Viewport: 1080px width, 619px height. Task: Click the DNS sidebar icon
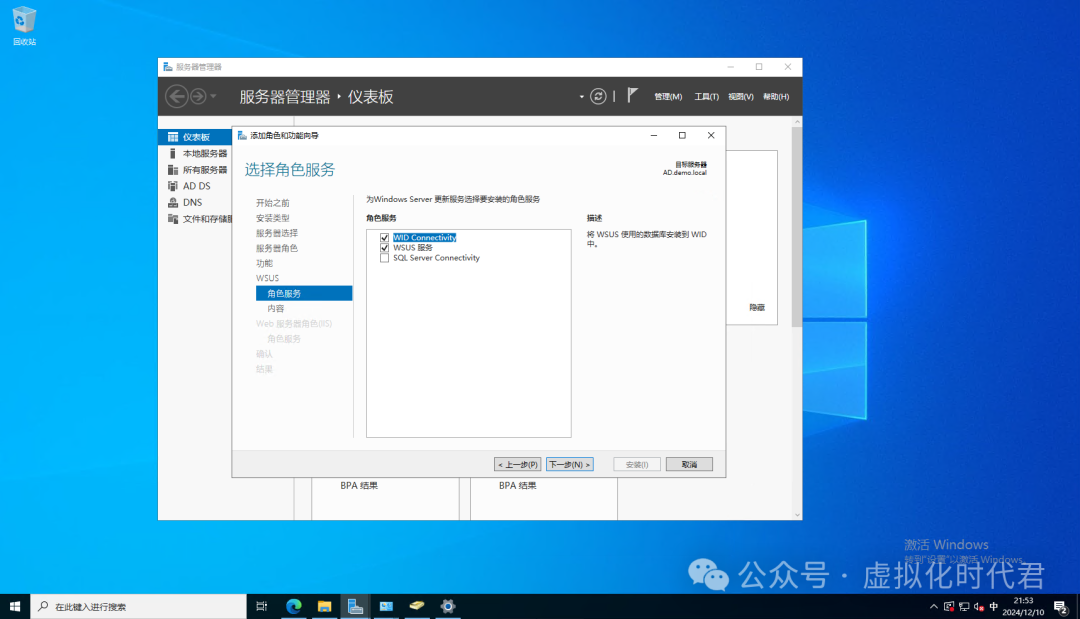click(173, 202)
